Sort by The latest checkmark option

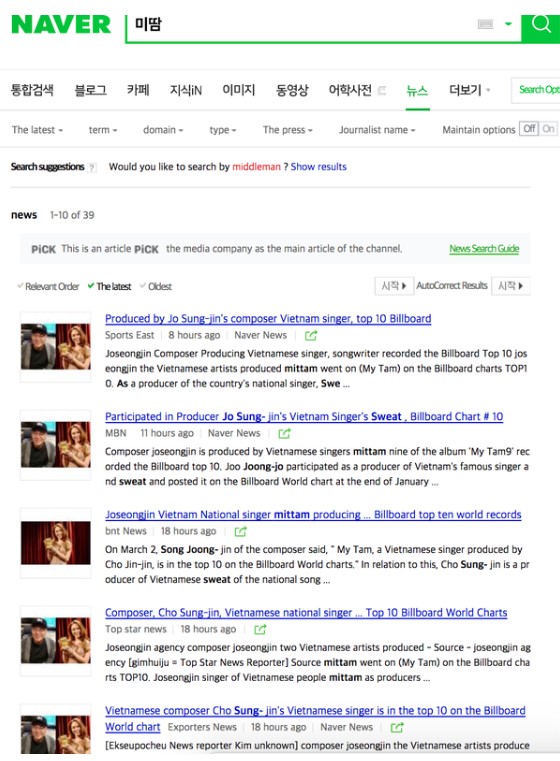109,286
